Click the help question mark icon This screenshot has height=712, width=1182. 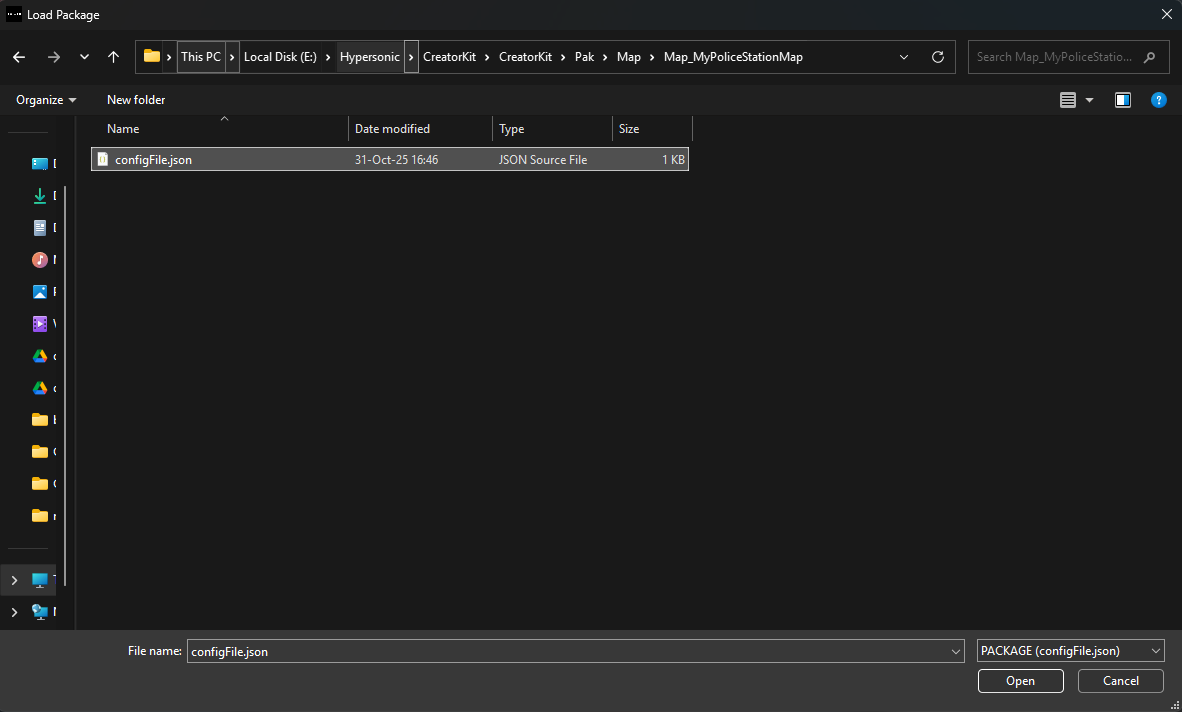tap(1158, 100)
